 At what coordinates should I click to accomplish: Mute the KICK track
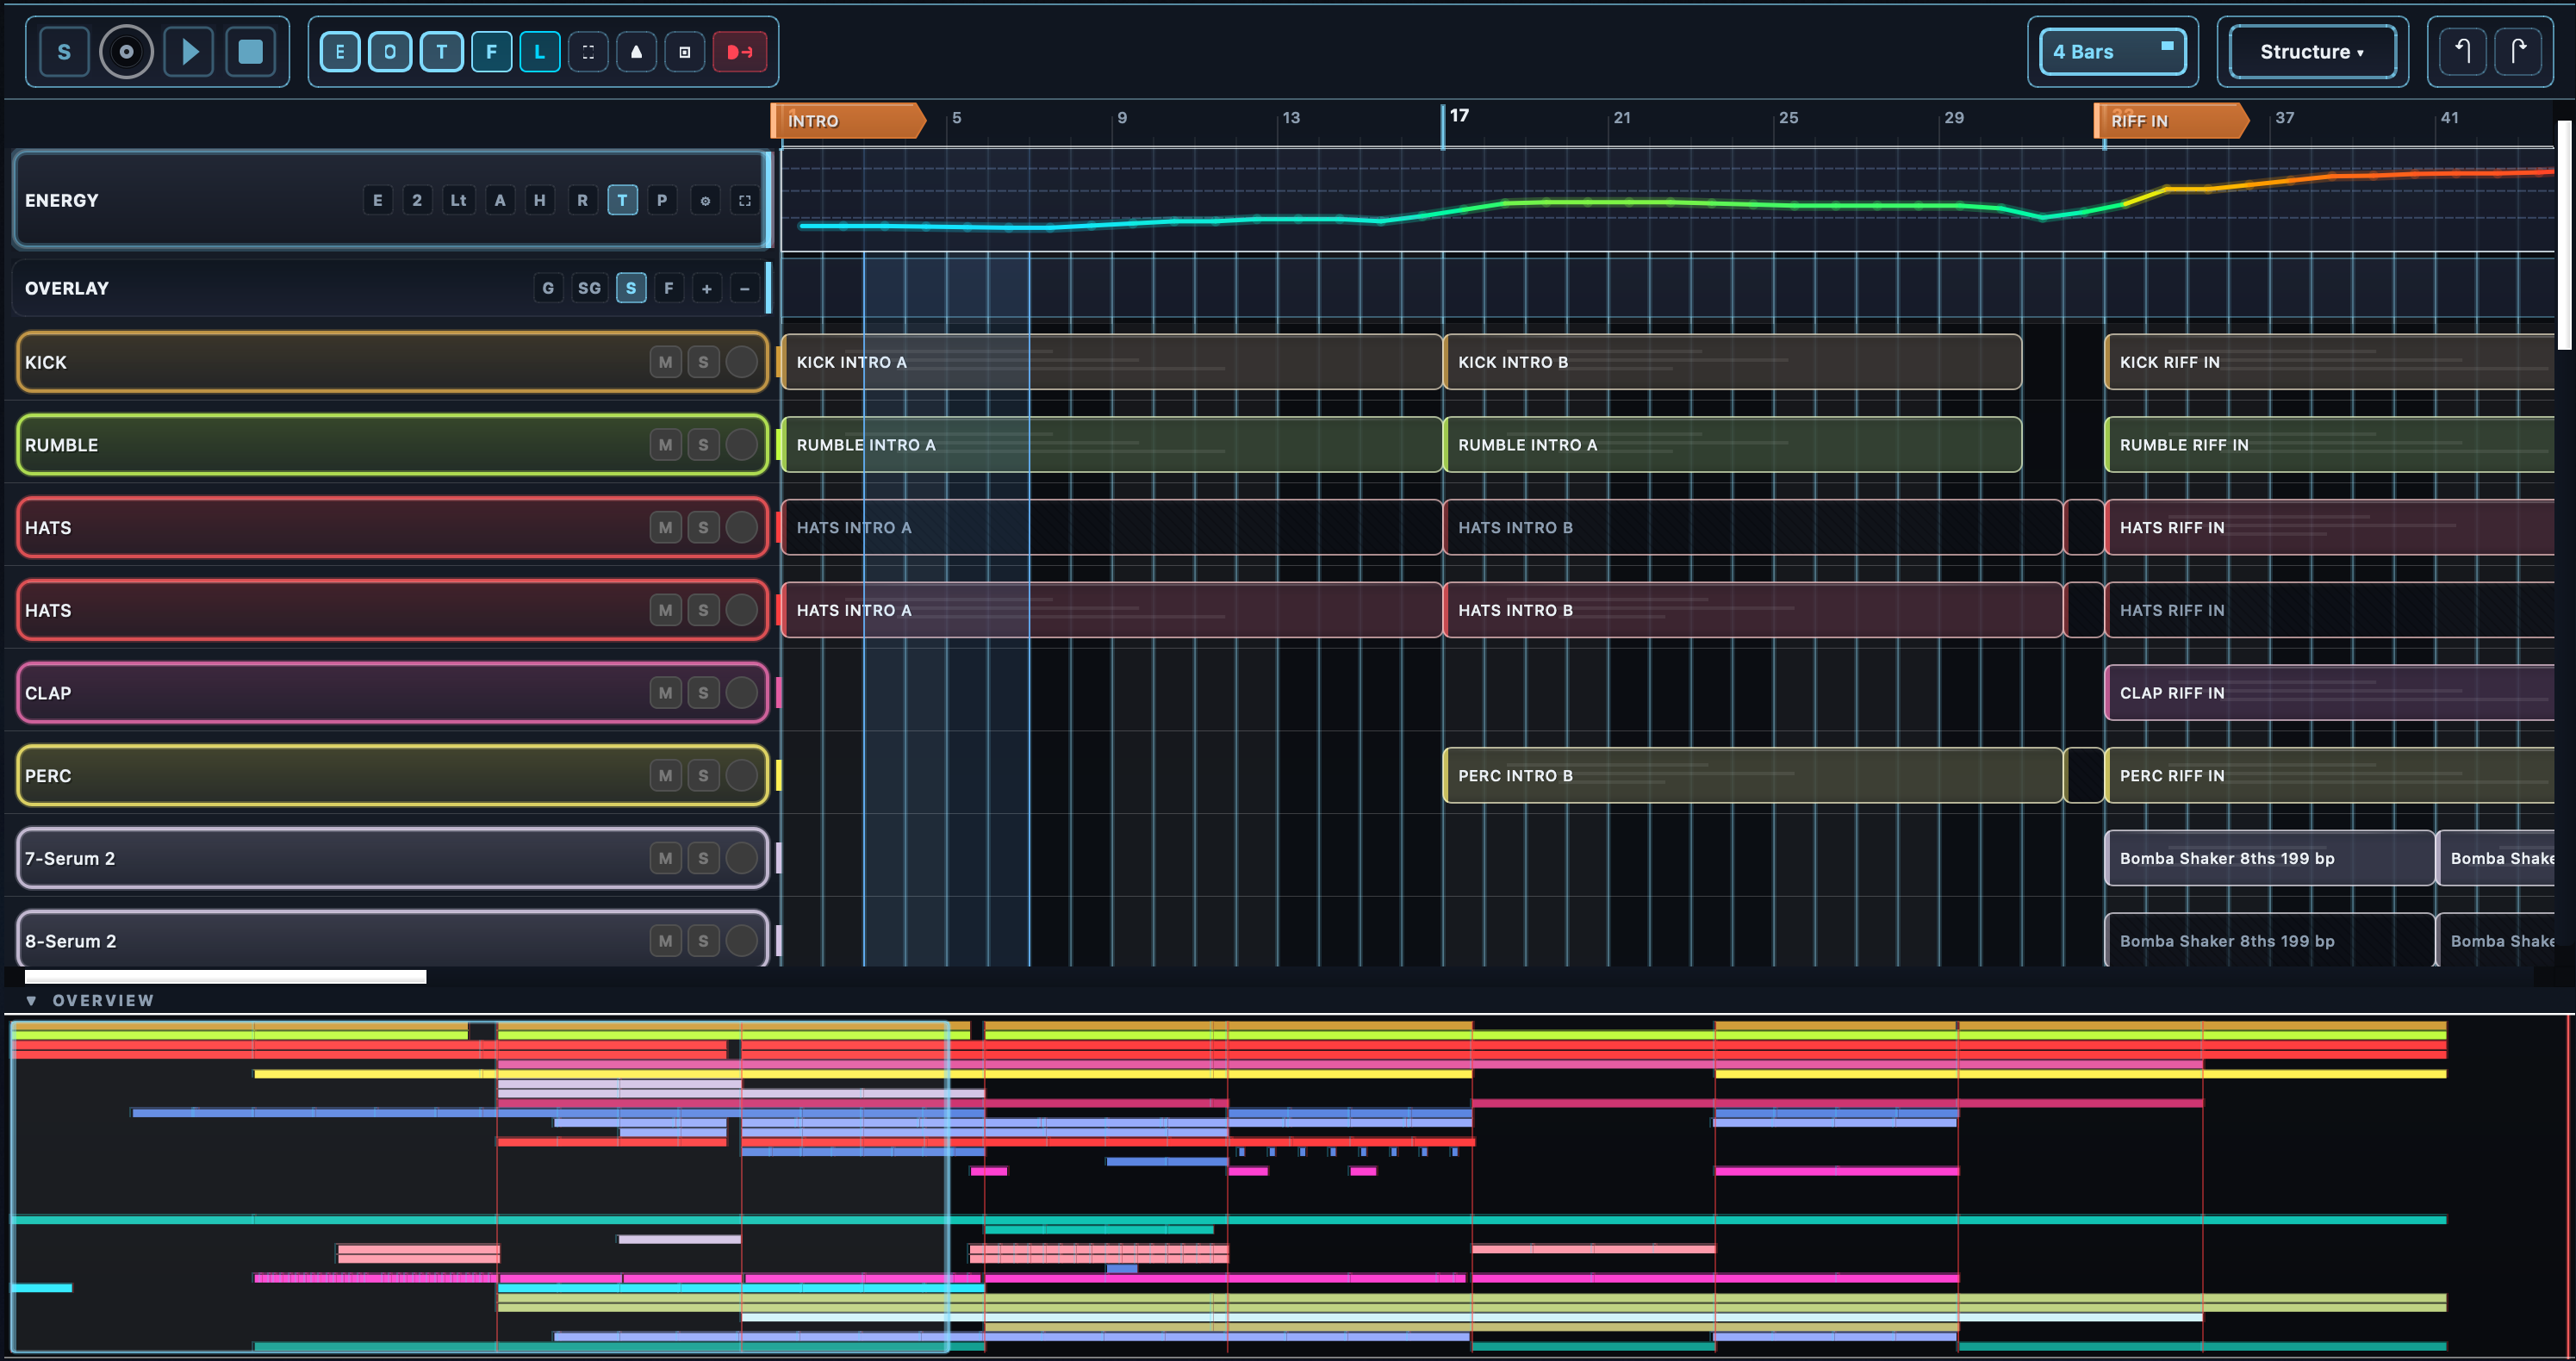click(666, 362)
